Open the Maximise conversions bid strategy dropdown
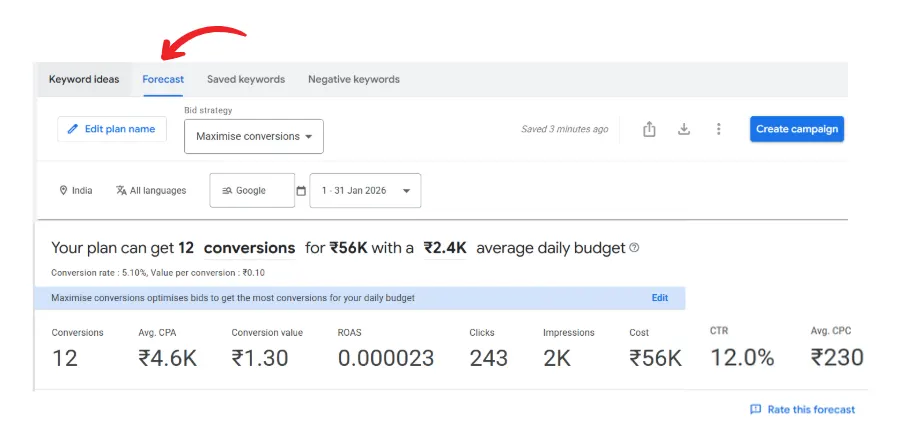The width and height of the screenshot is (901, 439). pyautogui.click(x=254, y=137)
